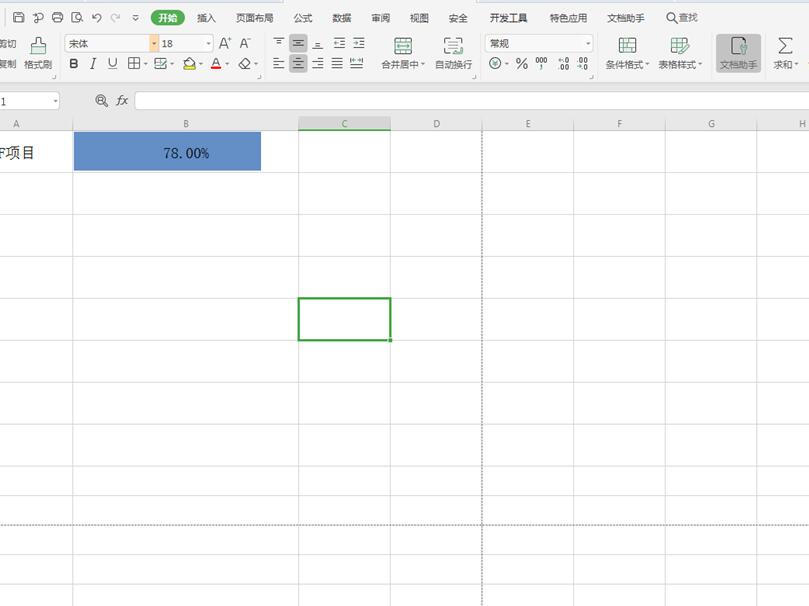Open the number format (常规) dropdown

pyautogui.click(x=588, y=43)
